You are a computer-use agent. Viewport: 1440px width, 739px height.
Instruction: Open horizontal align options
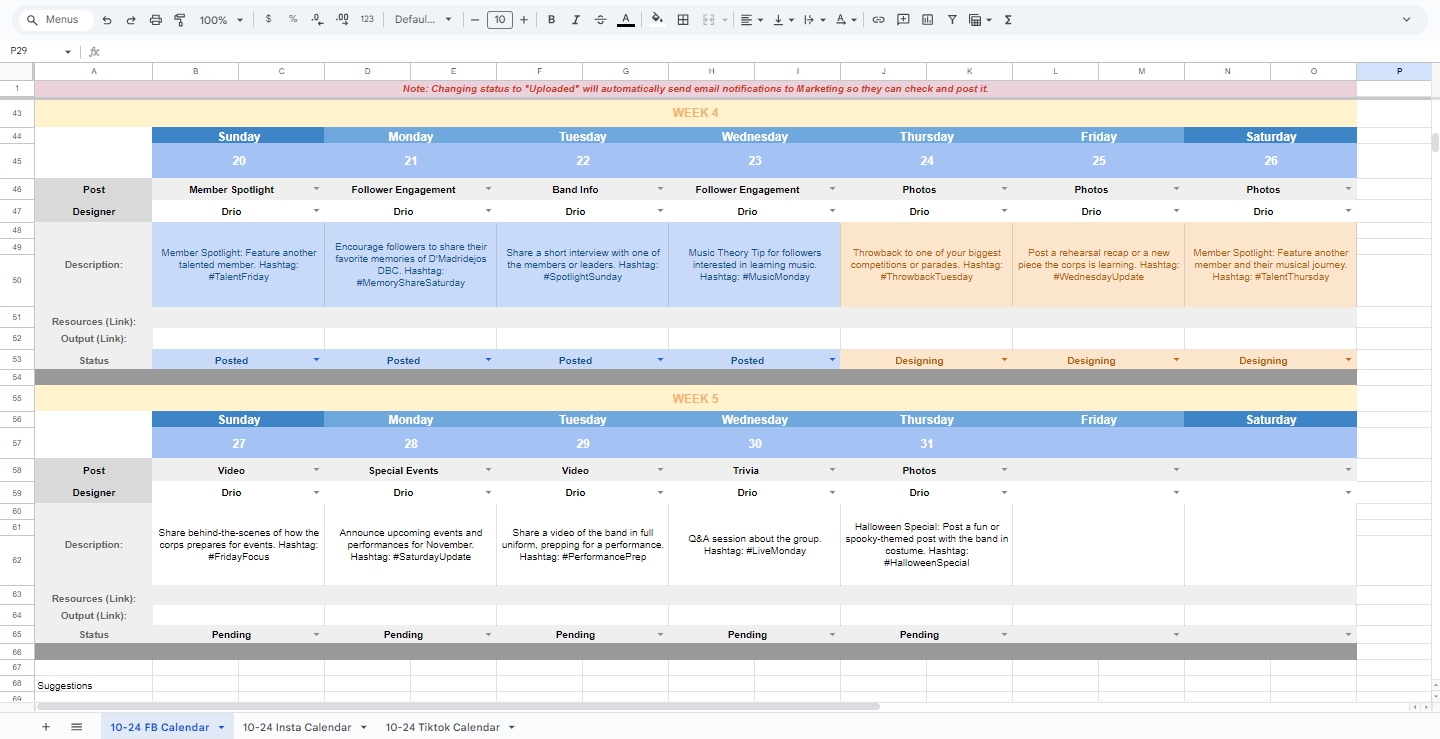coord(751,20)
